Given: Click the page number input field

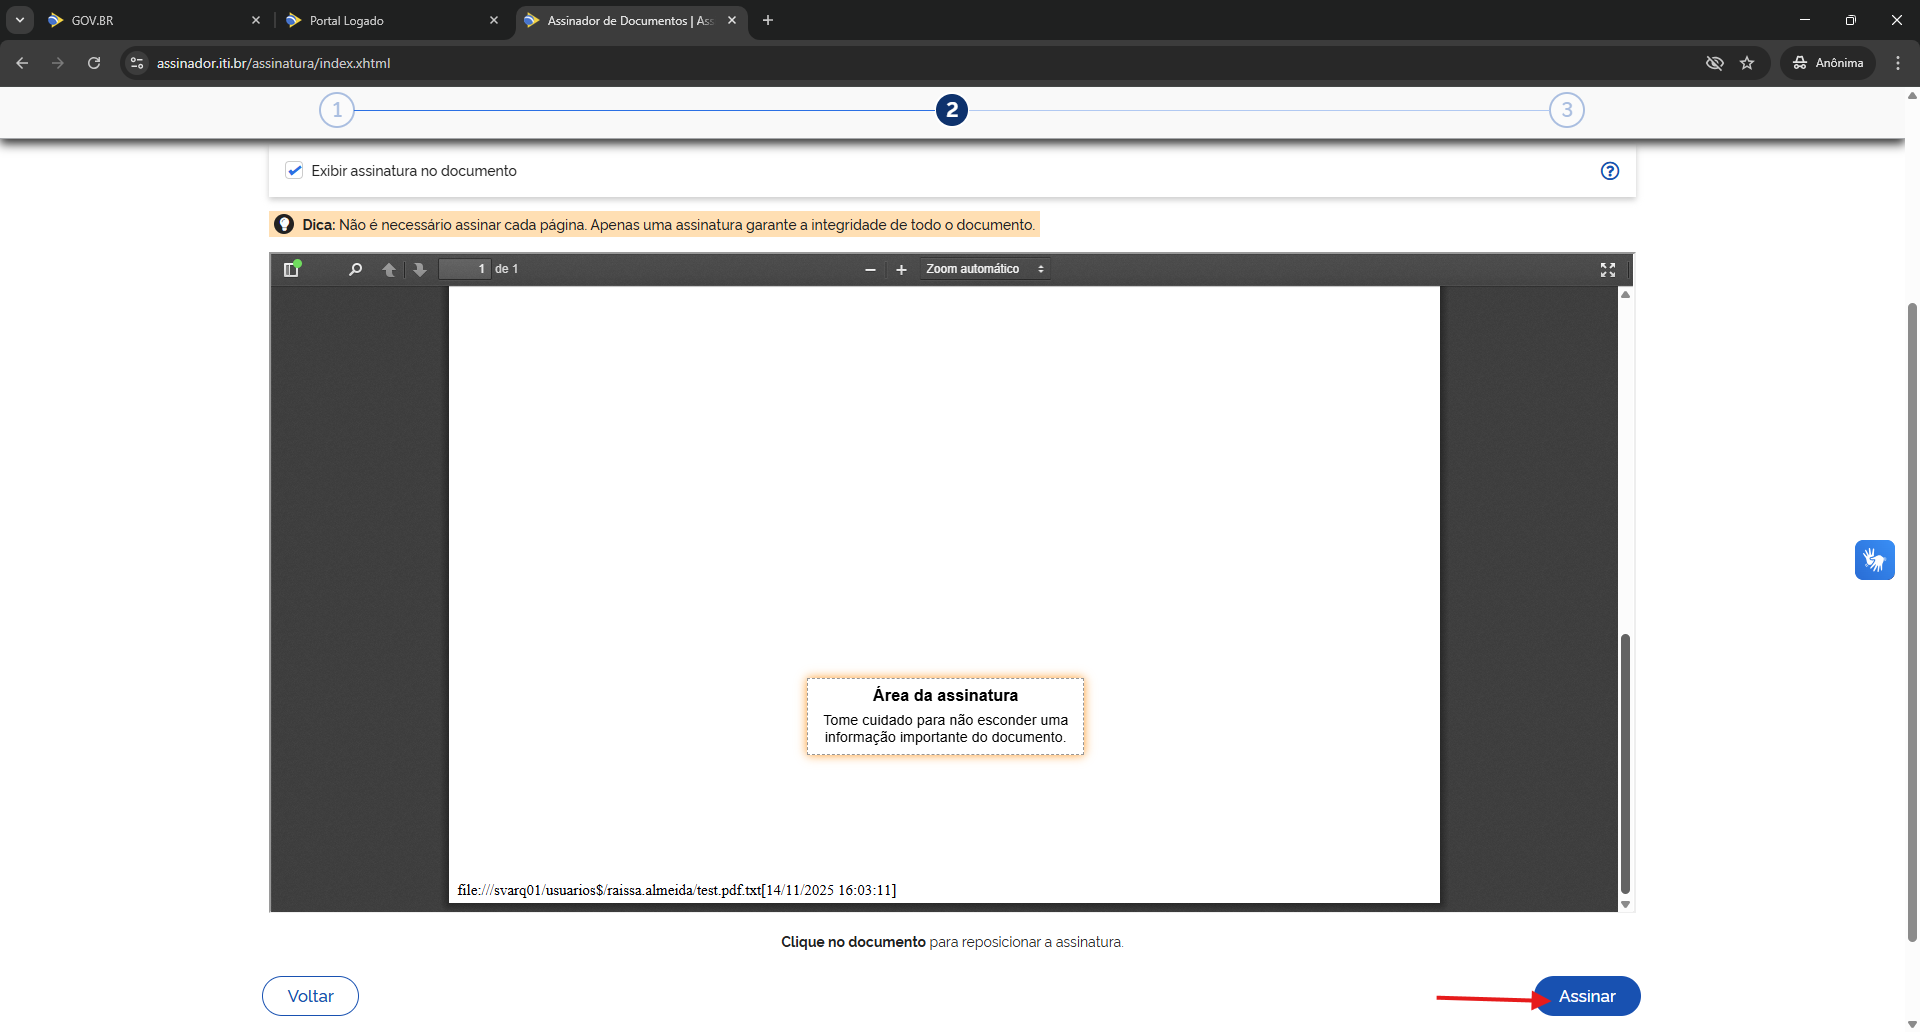Looking at the screenshot, I should [x=465, y=269].
